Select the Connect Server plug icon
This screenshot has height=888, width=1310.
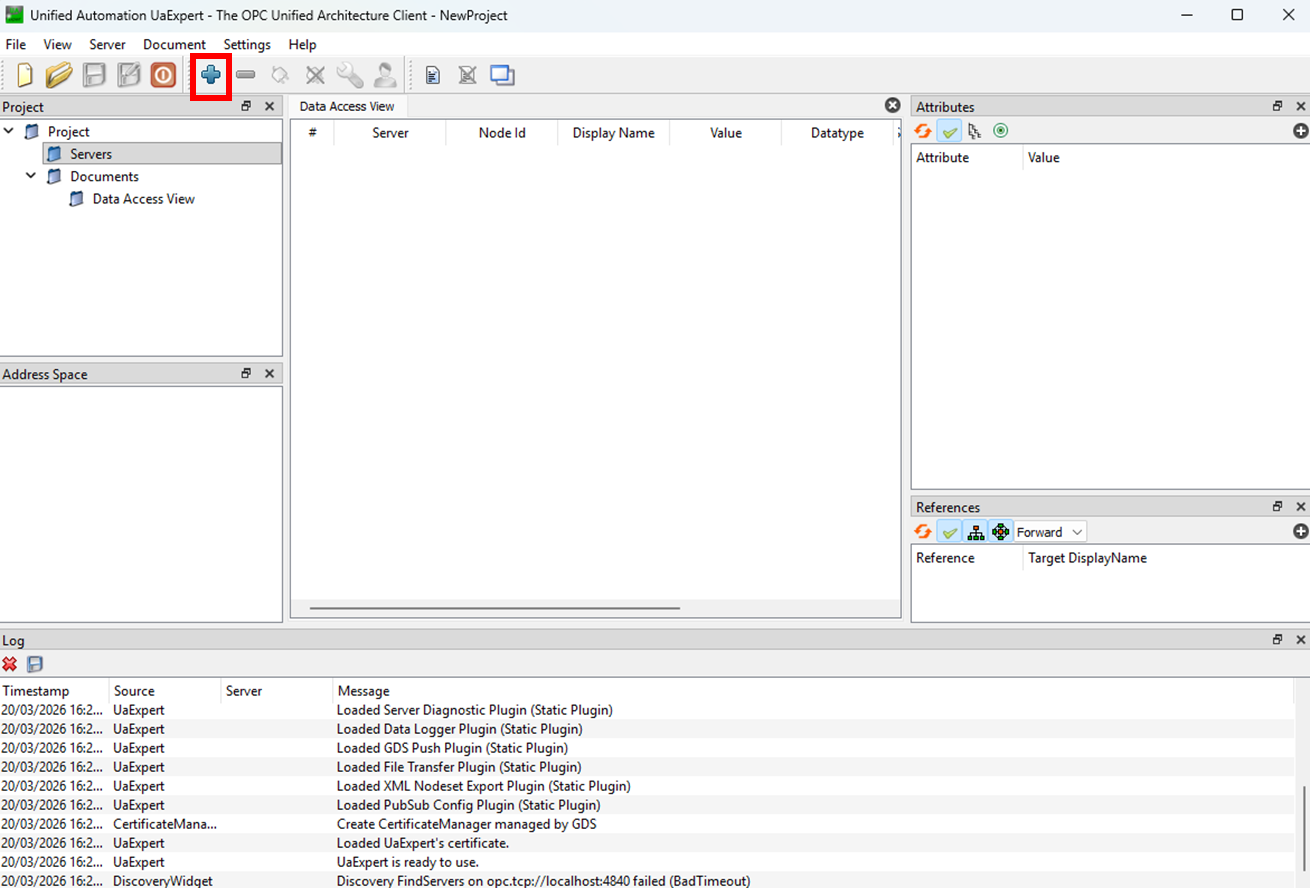280,74
